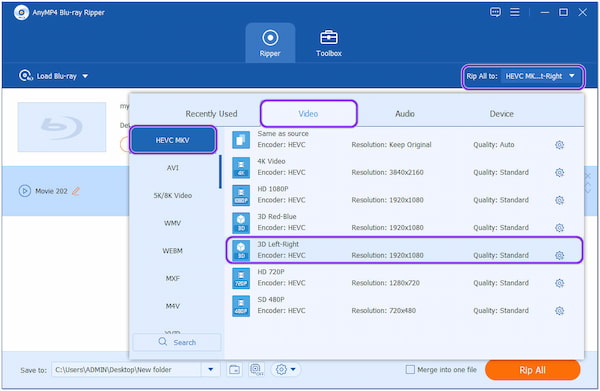Click the HD 720P preset icon

241,278
